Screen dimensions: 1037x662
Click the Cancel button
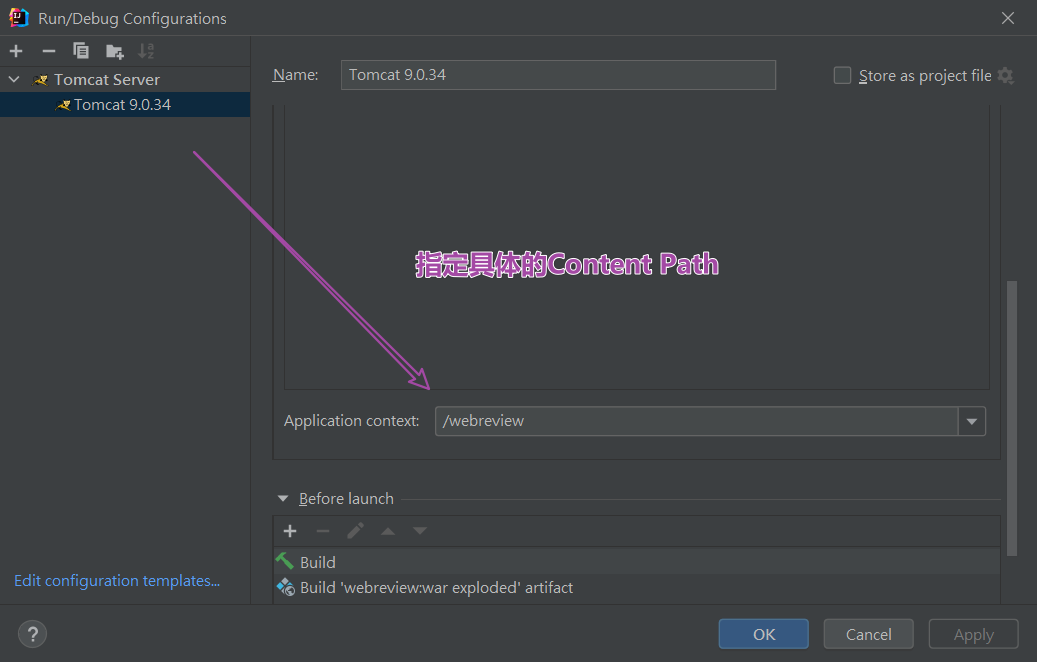868,634
